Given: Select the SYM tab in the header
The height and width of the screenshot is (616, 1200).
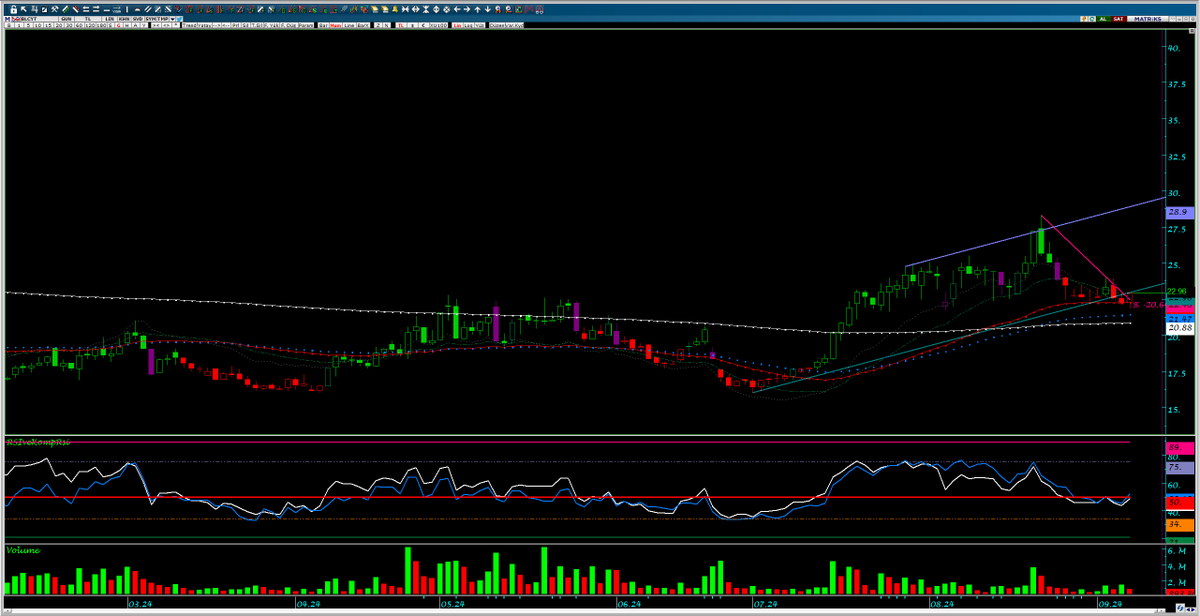Looking at the screenshot, I should (x=150, y=19).
